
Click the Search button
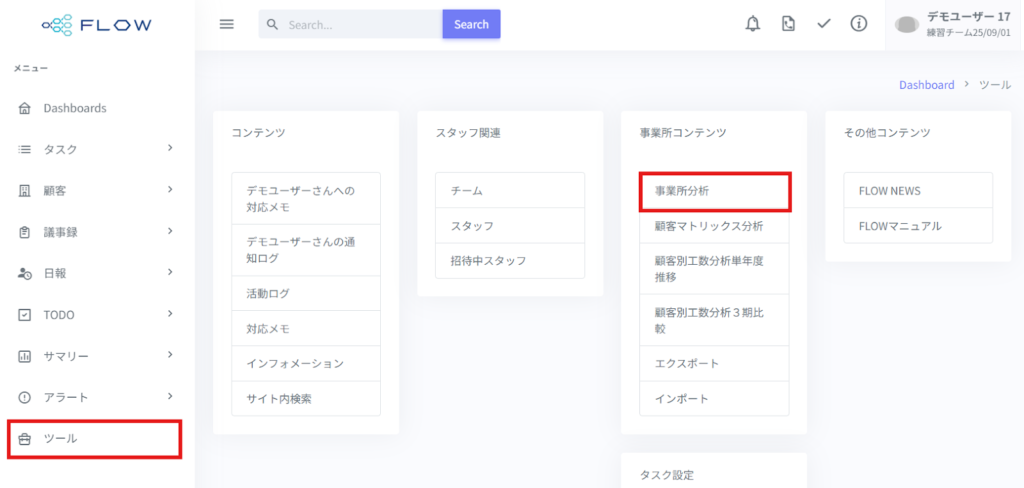pyautogui.click(x=471, y=24)
